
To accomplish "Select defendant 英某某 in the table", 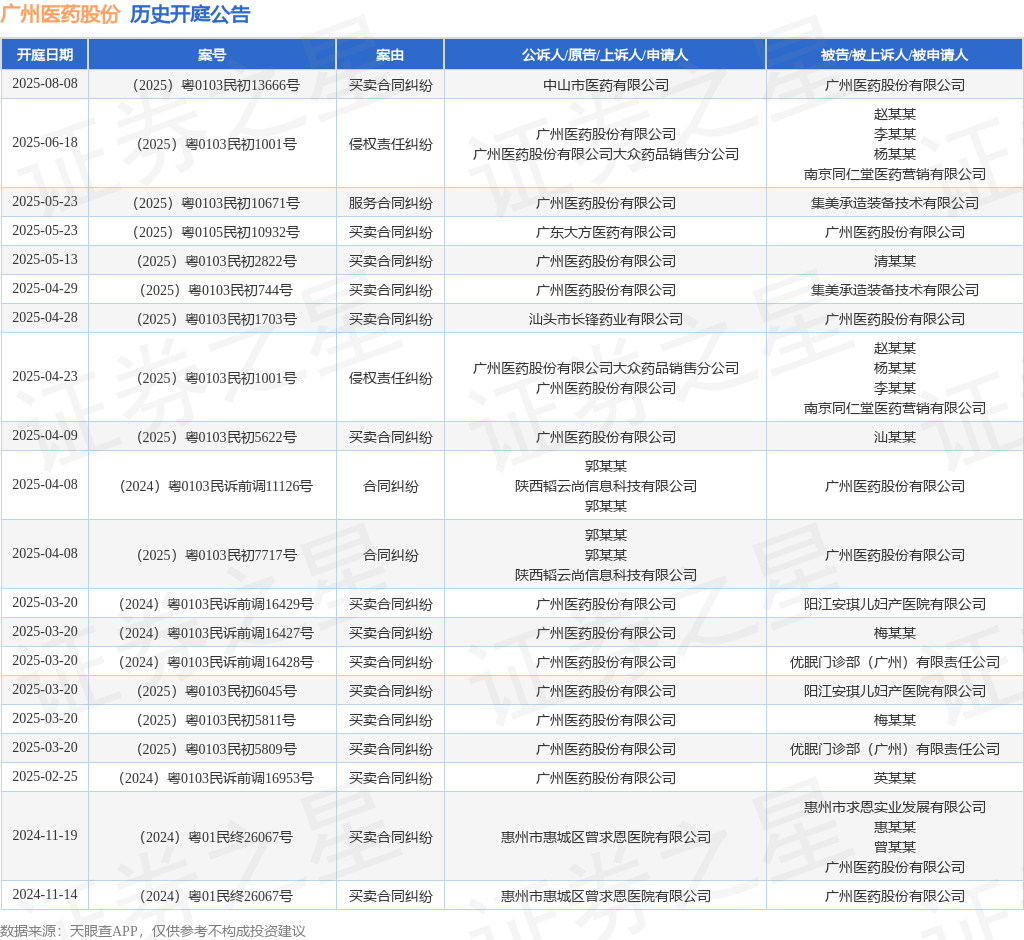I will (x=894, y=778).
